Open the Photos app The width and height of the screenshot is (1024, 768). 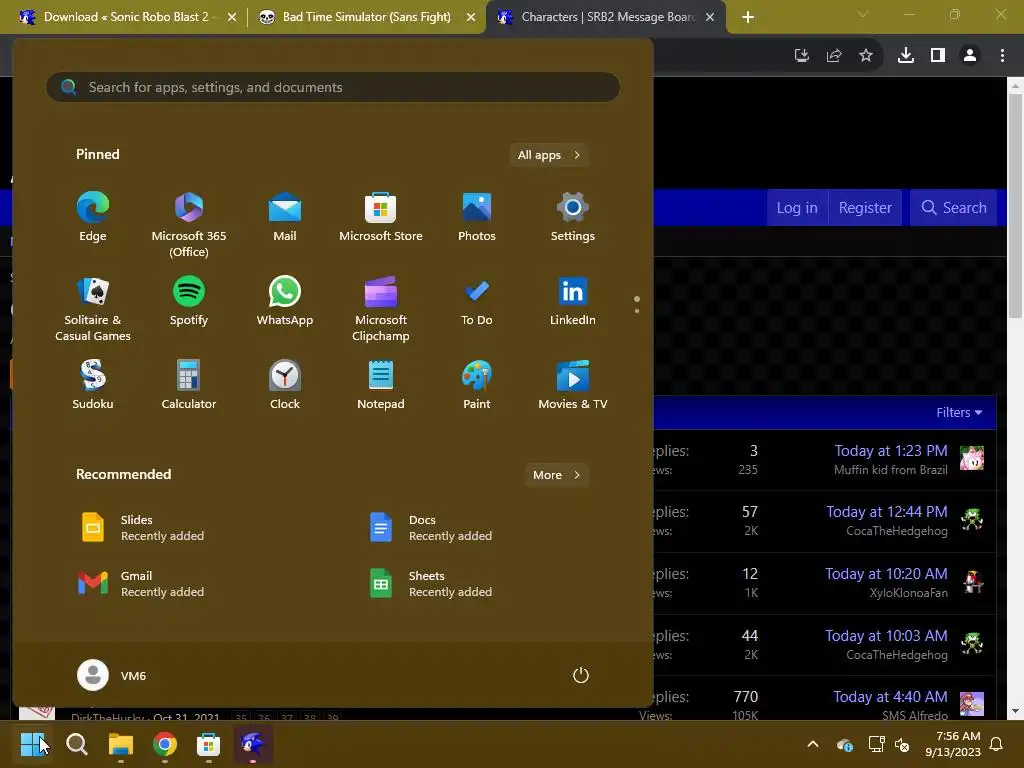click(x=477, y=217)
